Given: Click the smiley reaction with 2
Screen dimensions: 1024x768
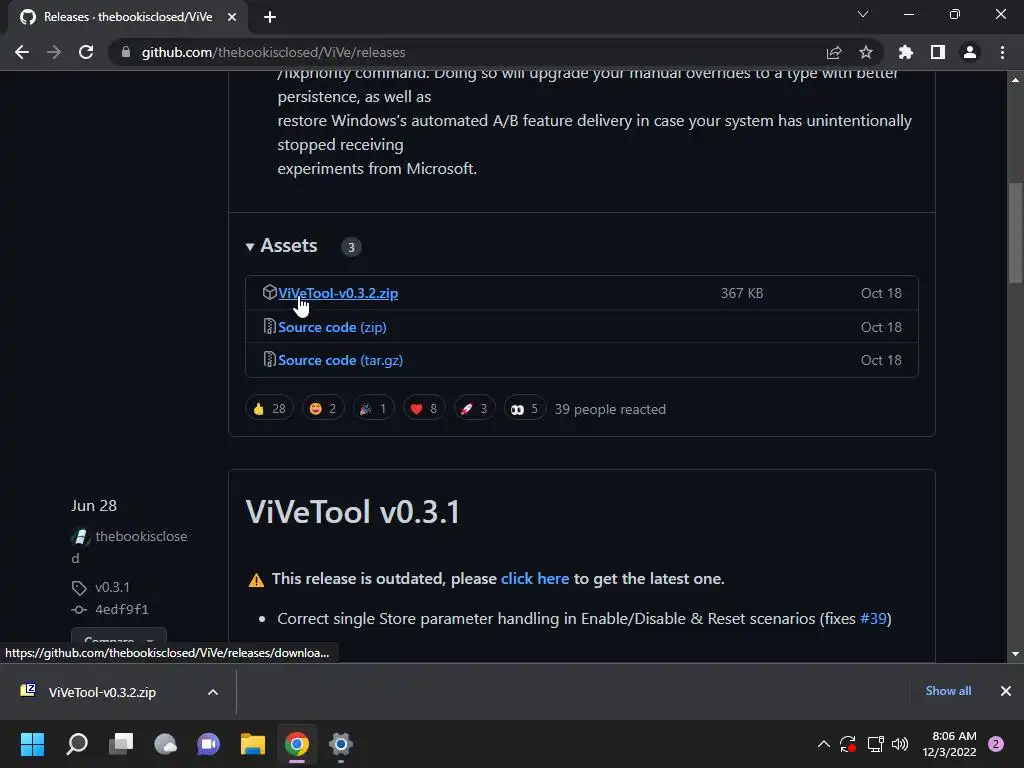Looking at the screenshot, I should coord(323,409).
